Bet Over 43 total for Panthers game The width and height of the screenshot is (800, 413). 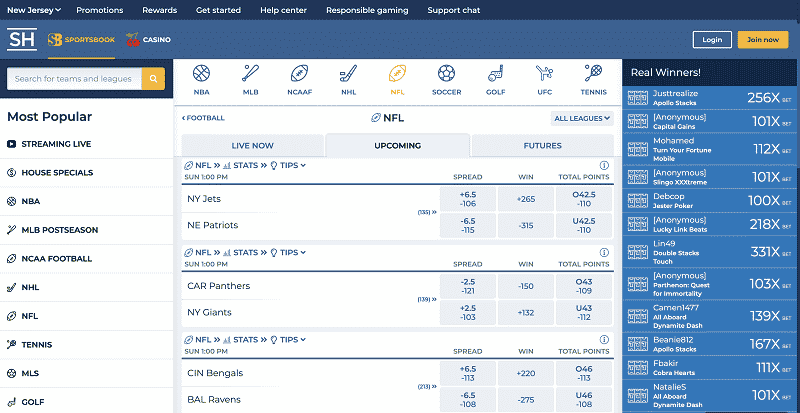pos(584,286)
